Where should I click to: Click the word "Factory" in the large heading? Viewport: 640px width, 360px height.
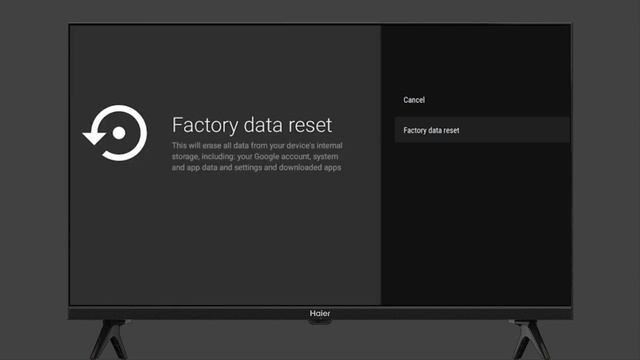point(205,126)
